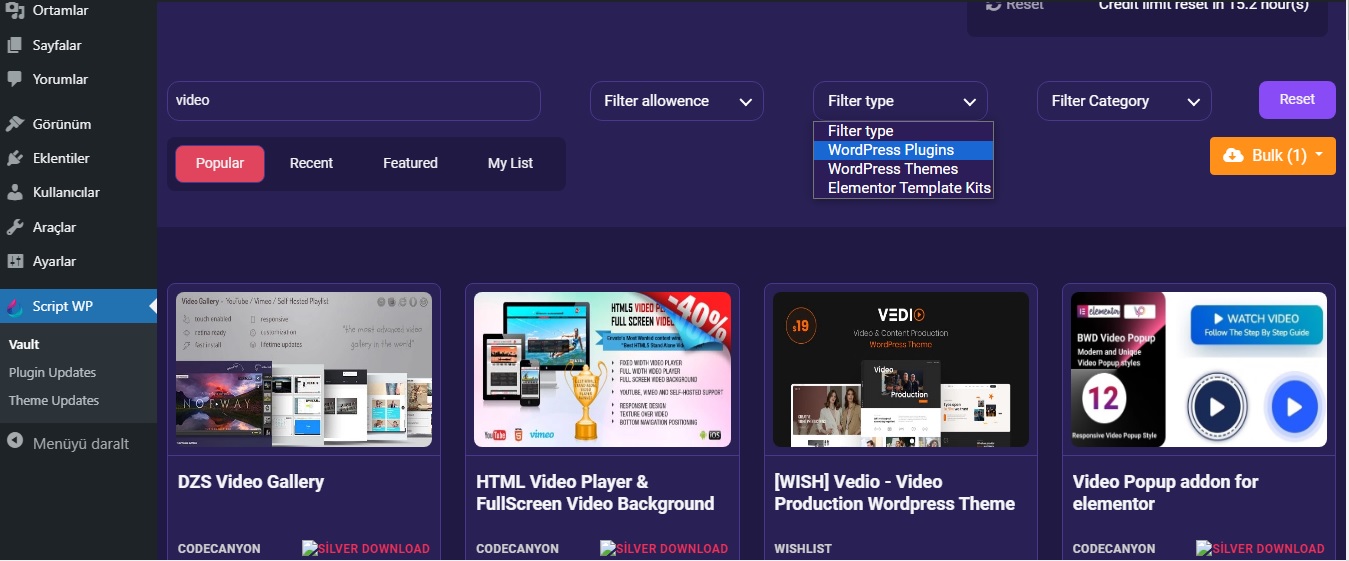This screenshot has height=561, width=1349.
Task: Choose WordPress Plugins option
Action: pyautogui.click(x=903, y=150)
